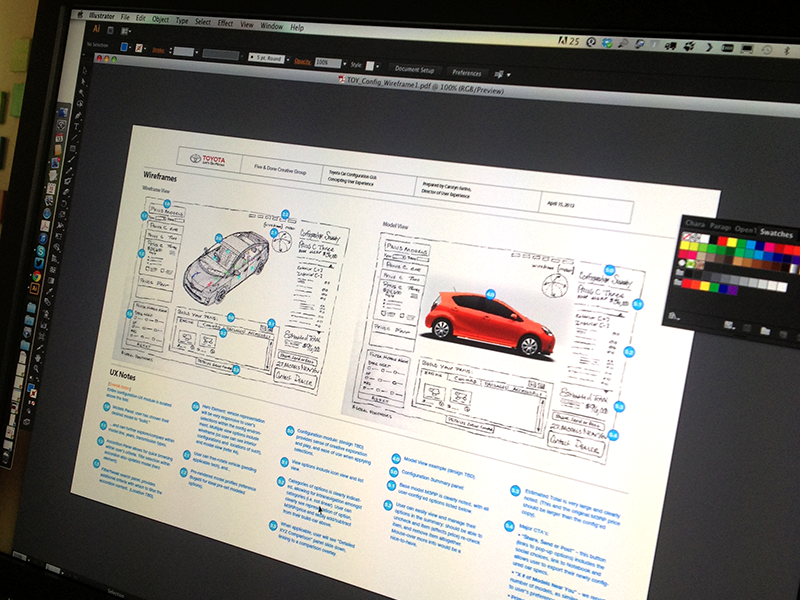Click the stroke weight input field
The height and width of the screenshot is (600, 800).
(184, 52)
